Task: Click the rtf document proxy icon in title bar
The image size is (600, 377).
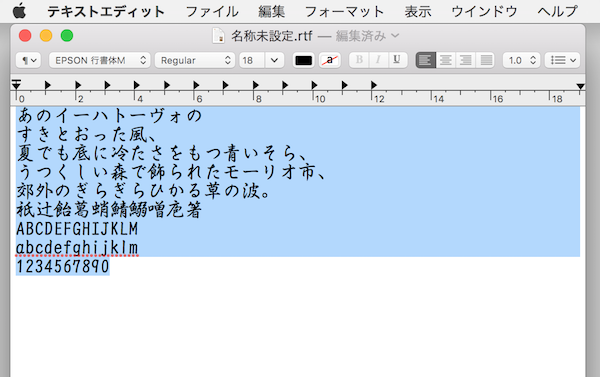Action: [218, 36]
